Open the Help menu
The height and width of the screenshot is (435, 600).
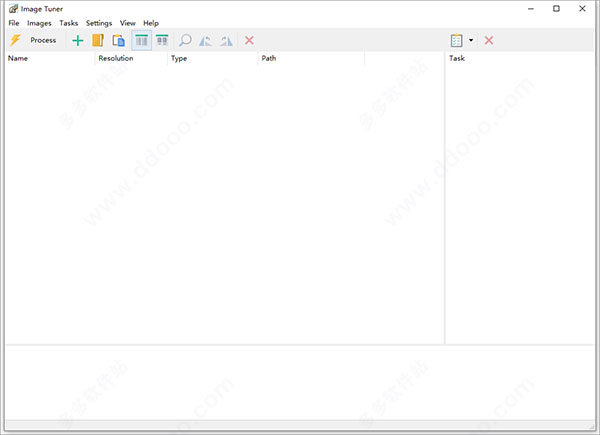[x=151, y=23]
